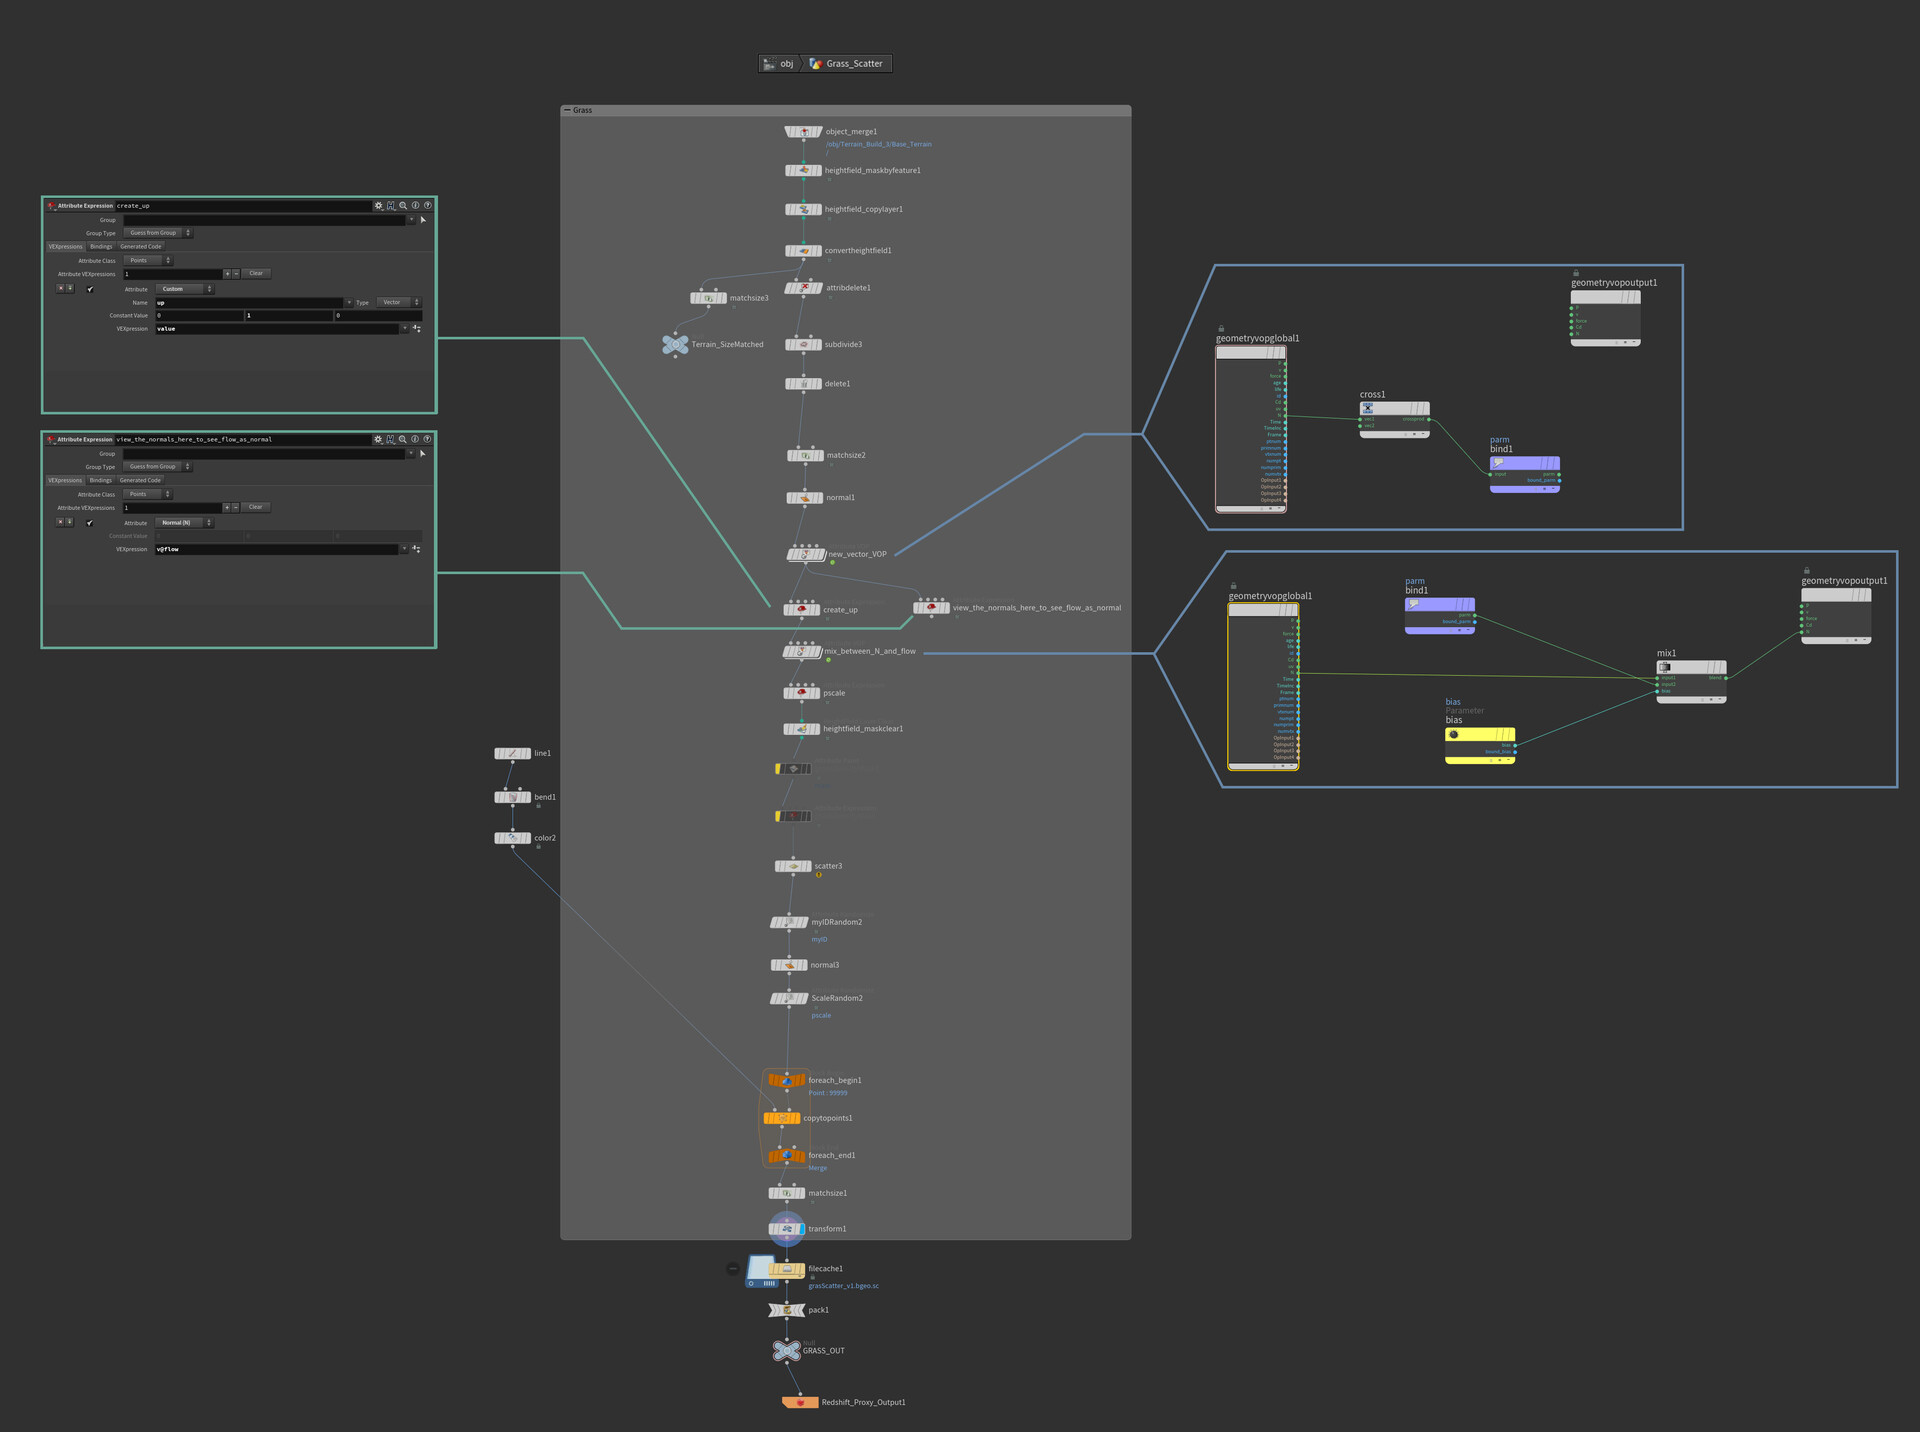Select the Redshift_Proxy_Output1 node icon
Viewport: 1920px width, 1432px height.
click(x=800, y=1402)
